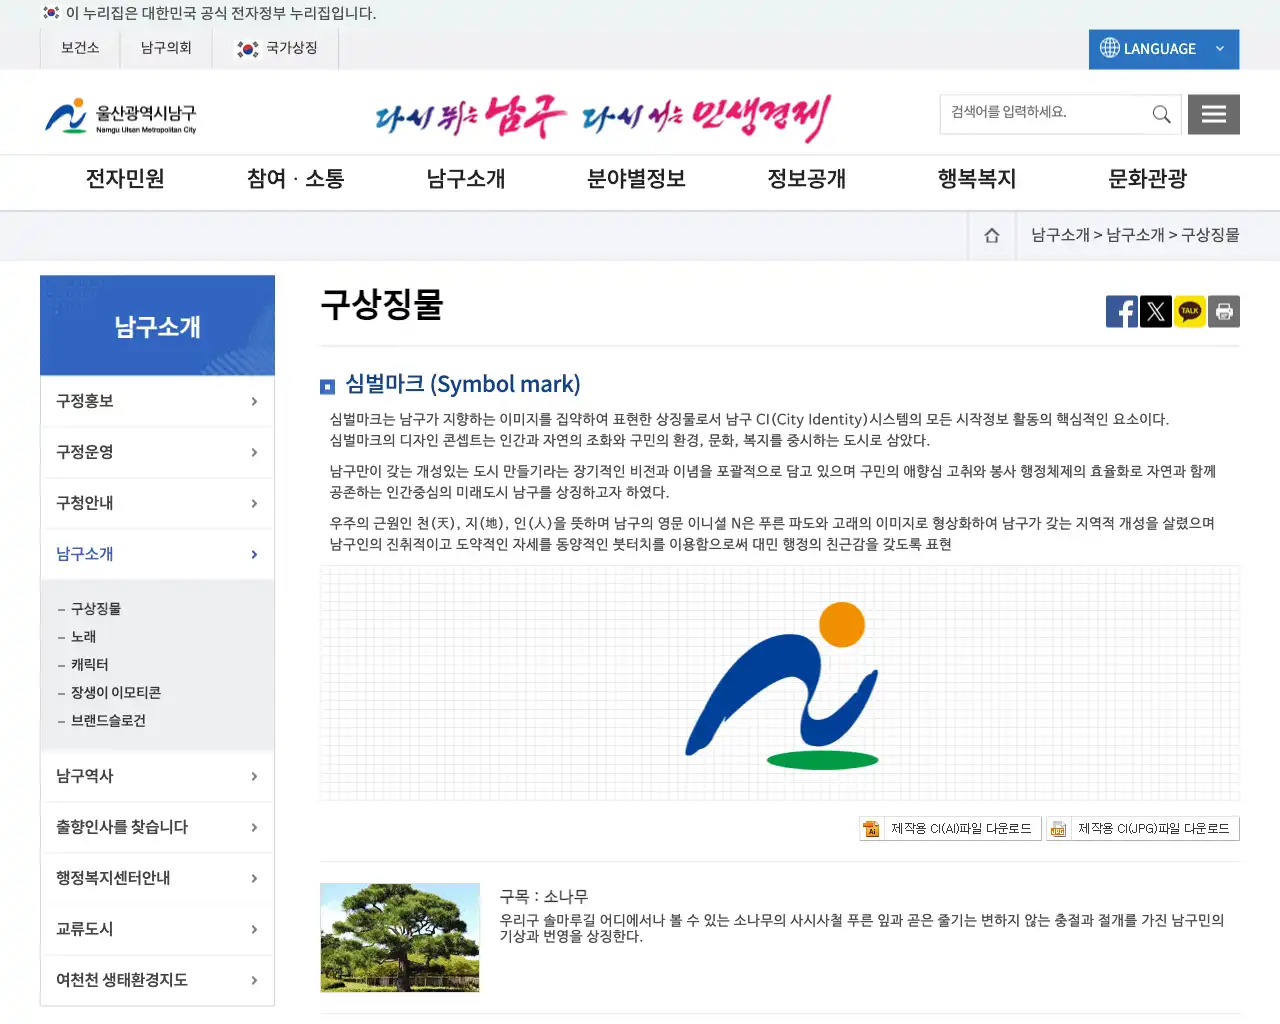Expand 남구역사 sidebar menu

click(157, 776)
